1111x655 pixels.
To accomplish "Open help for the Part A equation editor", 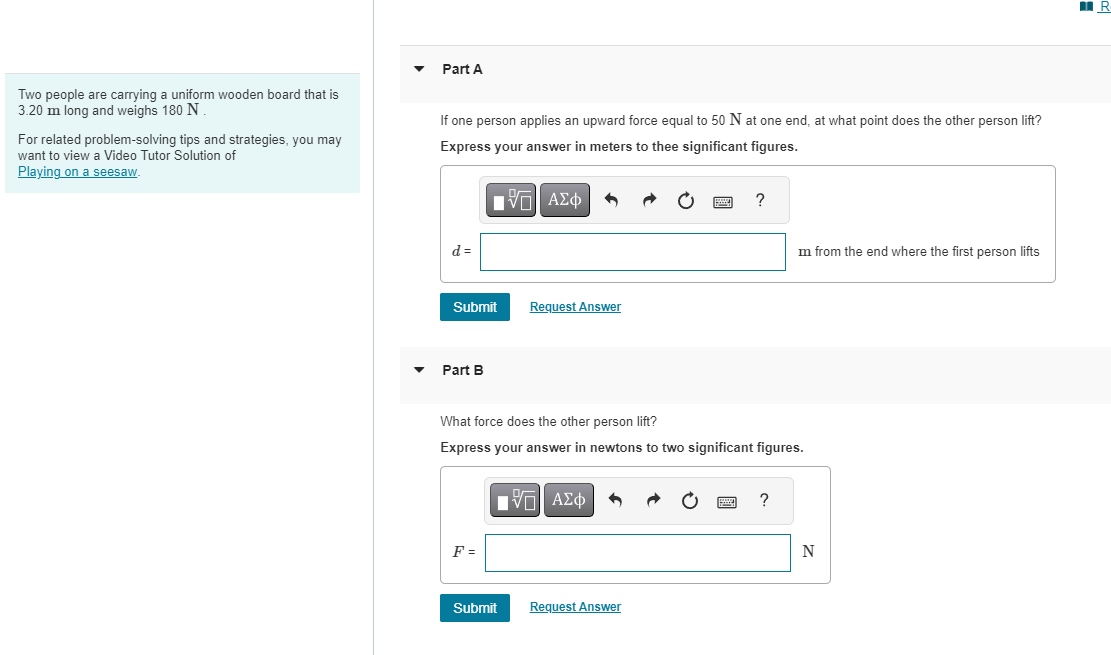I will [759, 200].
